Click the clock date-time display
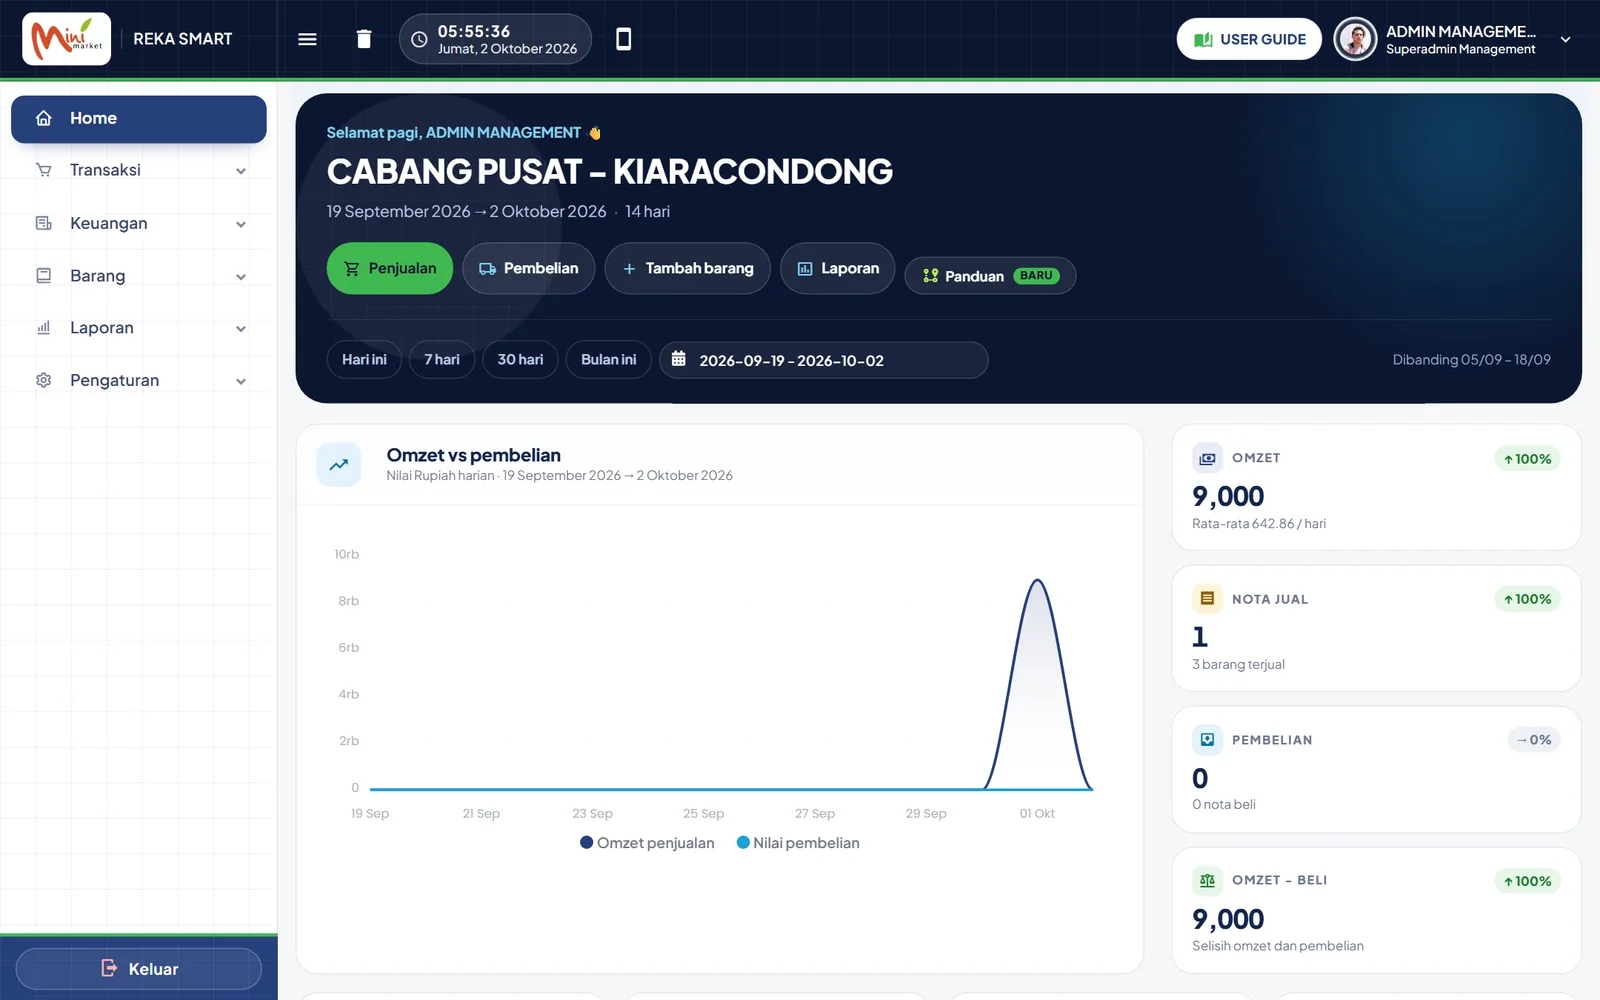 [495, 39]
